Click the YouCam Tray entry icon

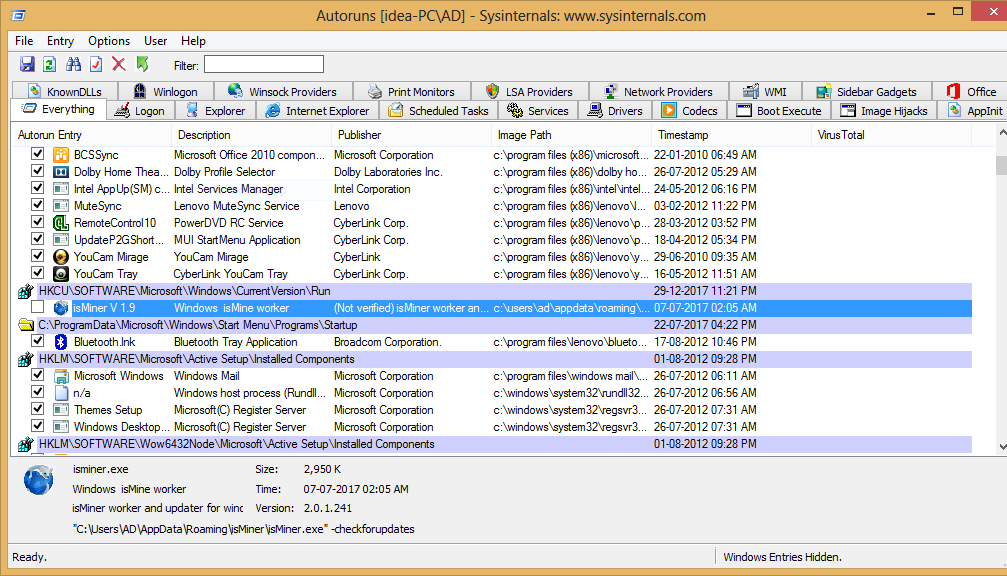(x=60, y=274)
